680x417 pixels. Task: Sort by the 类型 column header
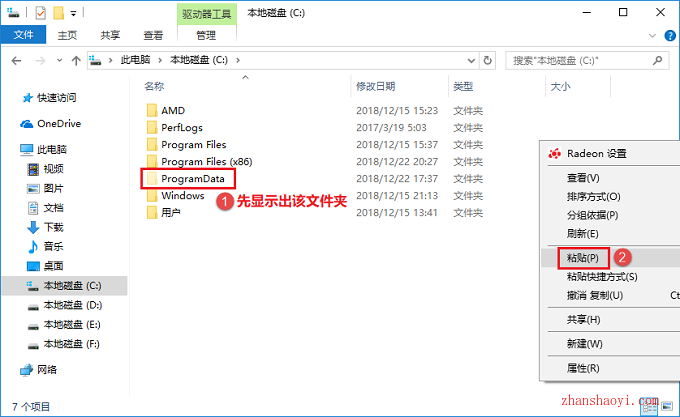(463, 86)
